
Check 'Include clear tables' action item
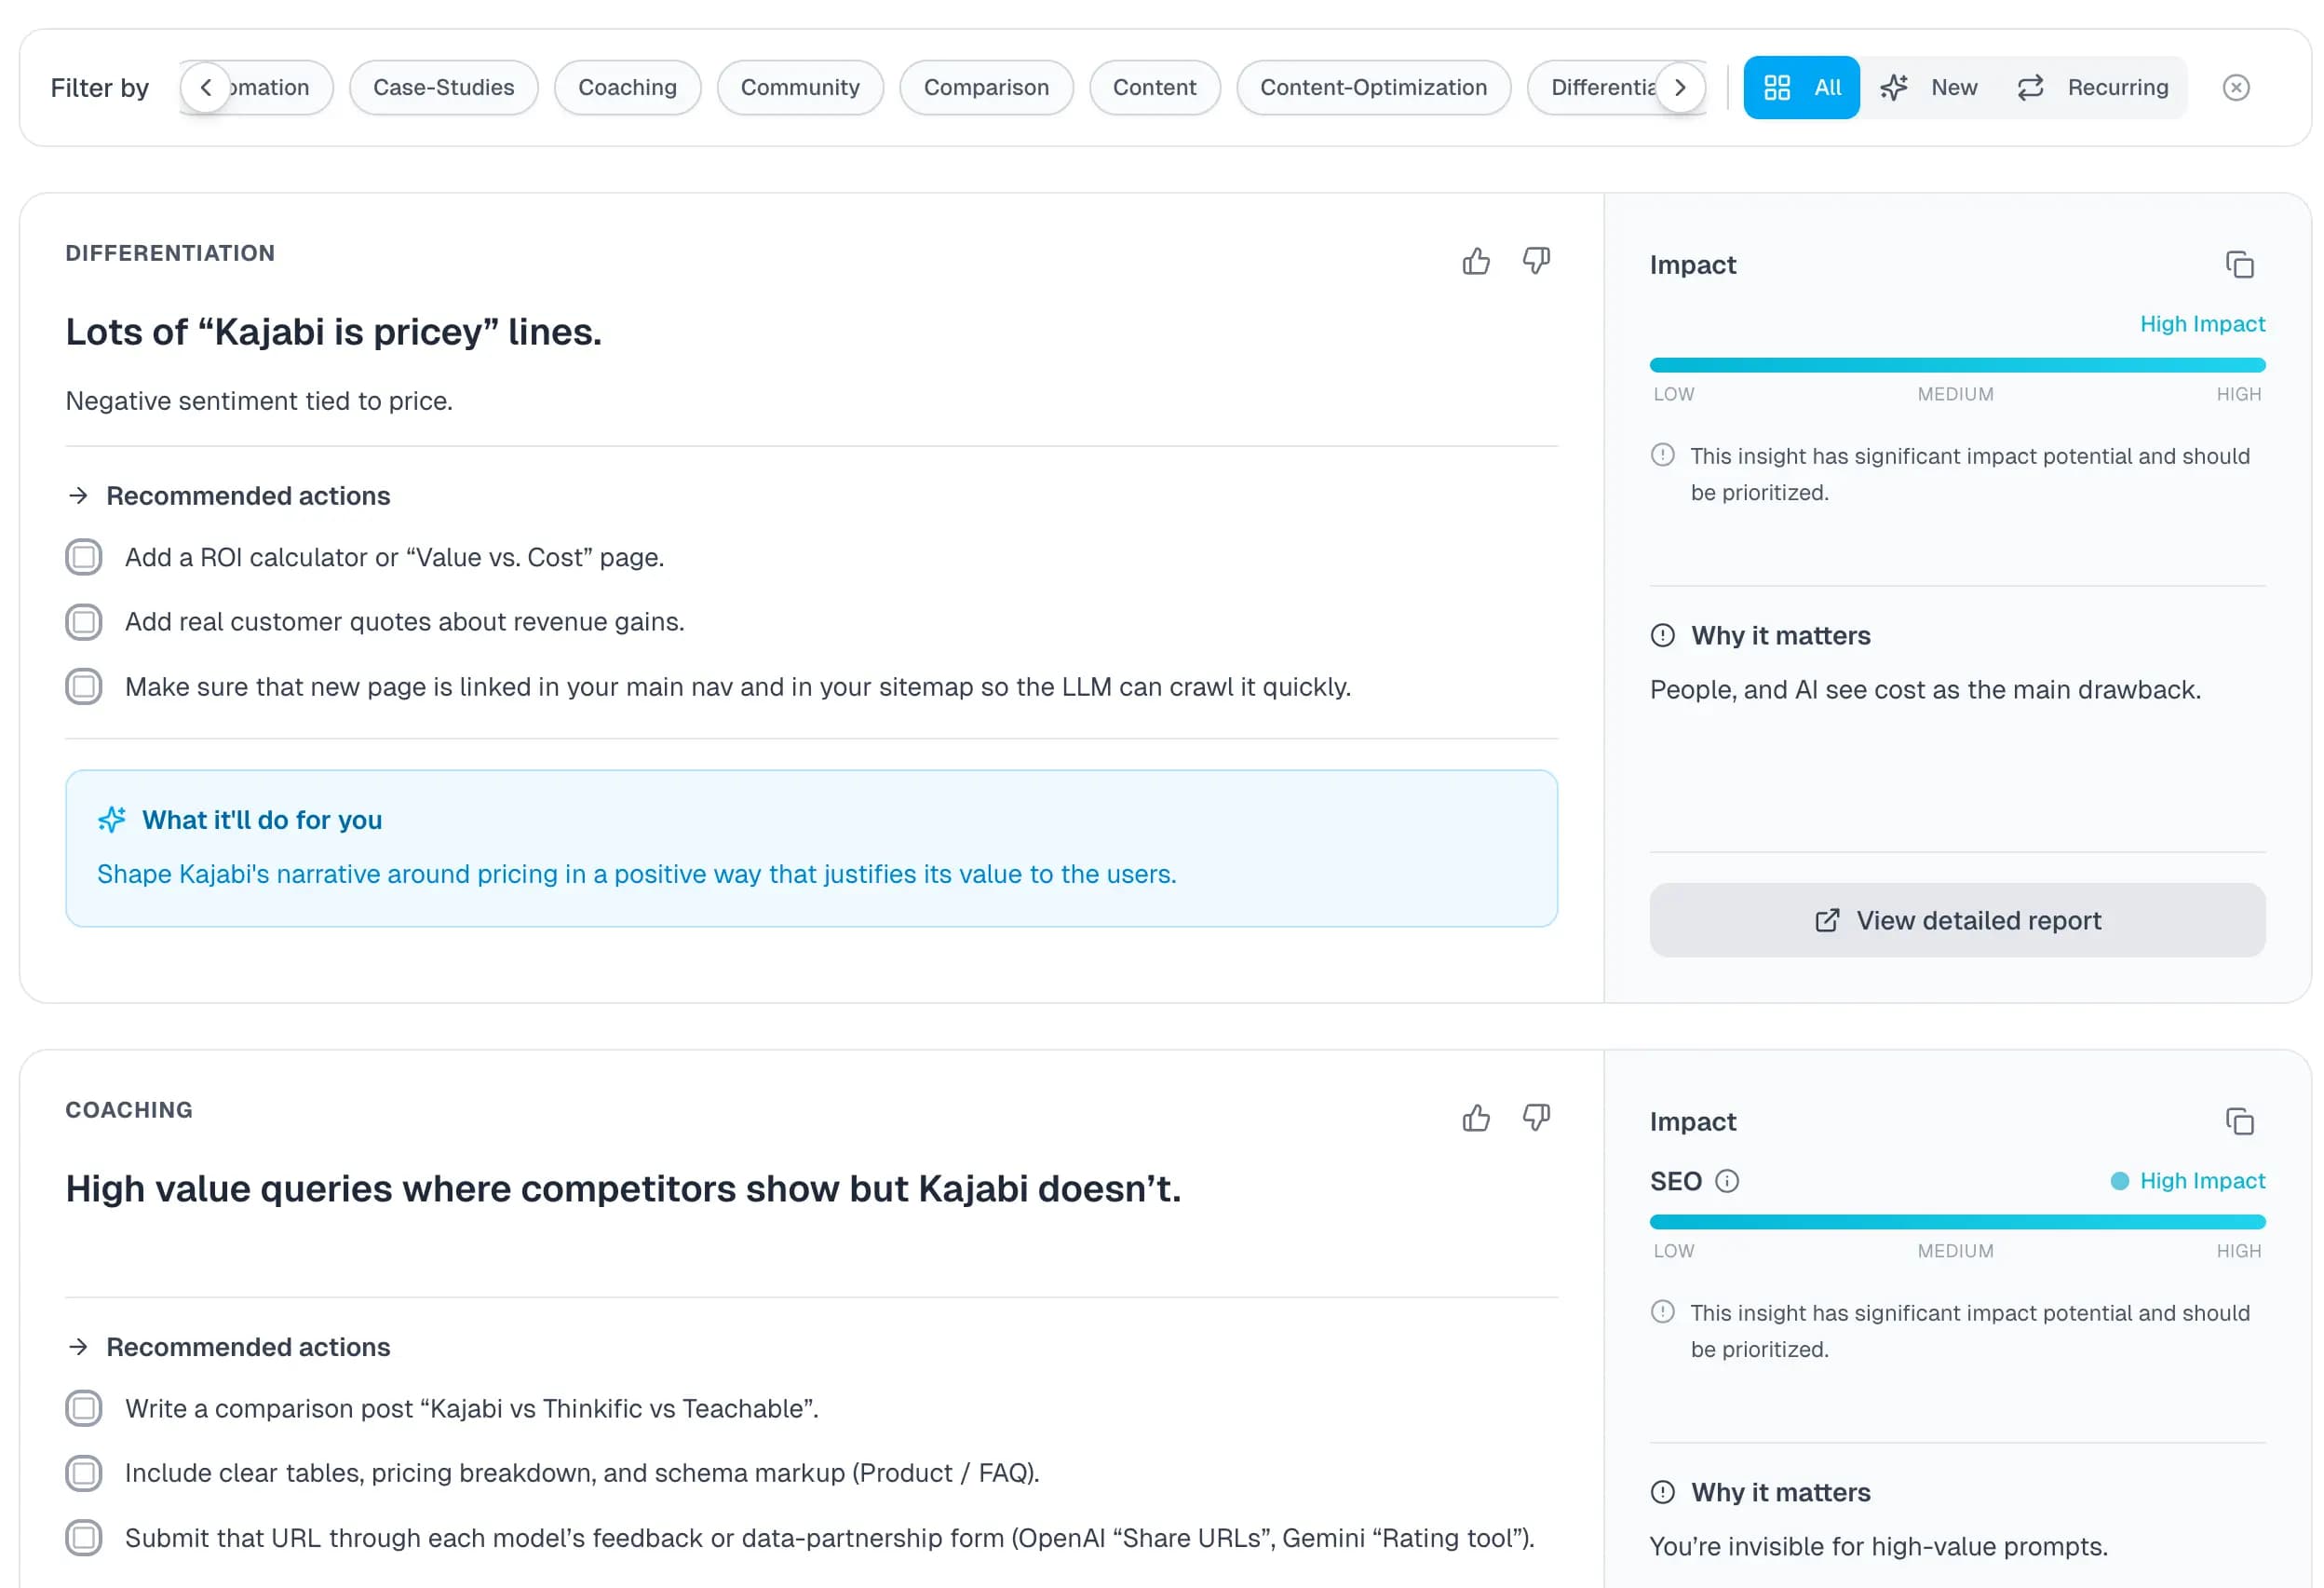click(84, 1473)
